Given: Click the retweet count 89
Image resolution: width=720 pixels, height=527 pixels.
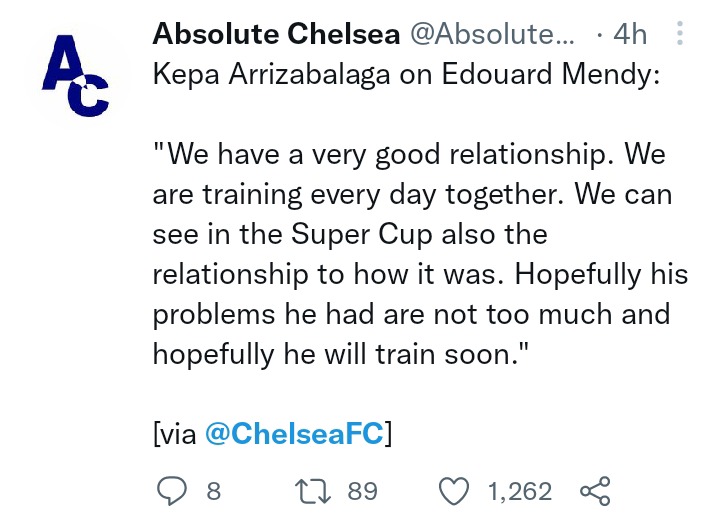Looking at the screenshot, I should click(x=362, y=491).
